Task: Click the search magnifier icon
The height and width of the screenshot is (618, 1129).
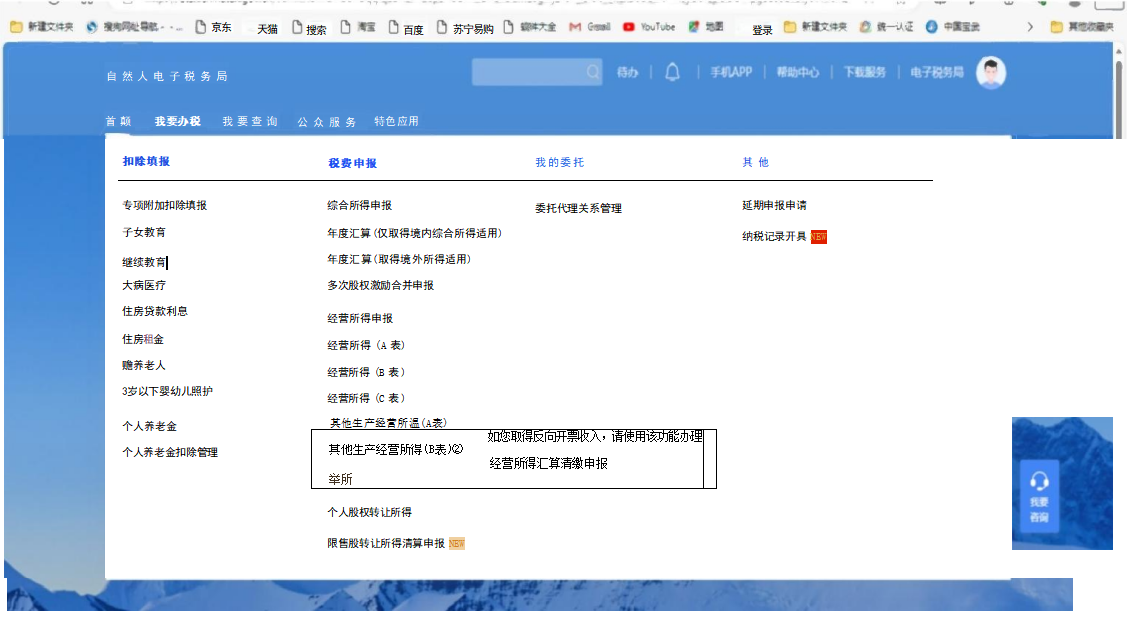Action: click(593, 72)
